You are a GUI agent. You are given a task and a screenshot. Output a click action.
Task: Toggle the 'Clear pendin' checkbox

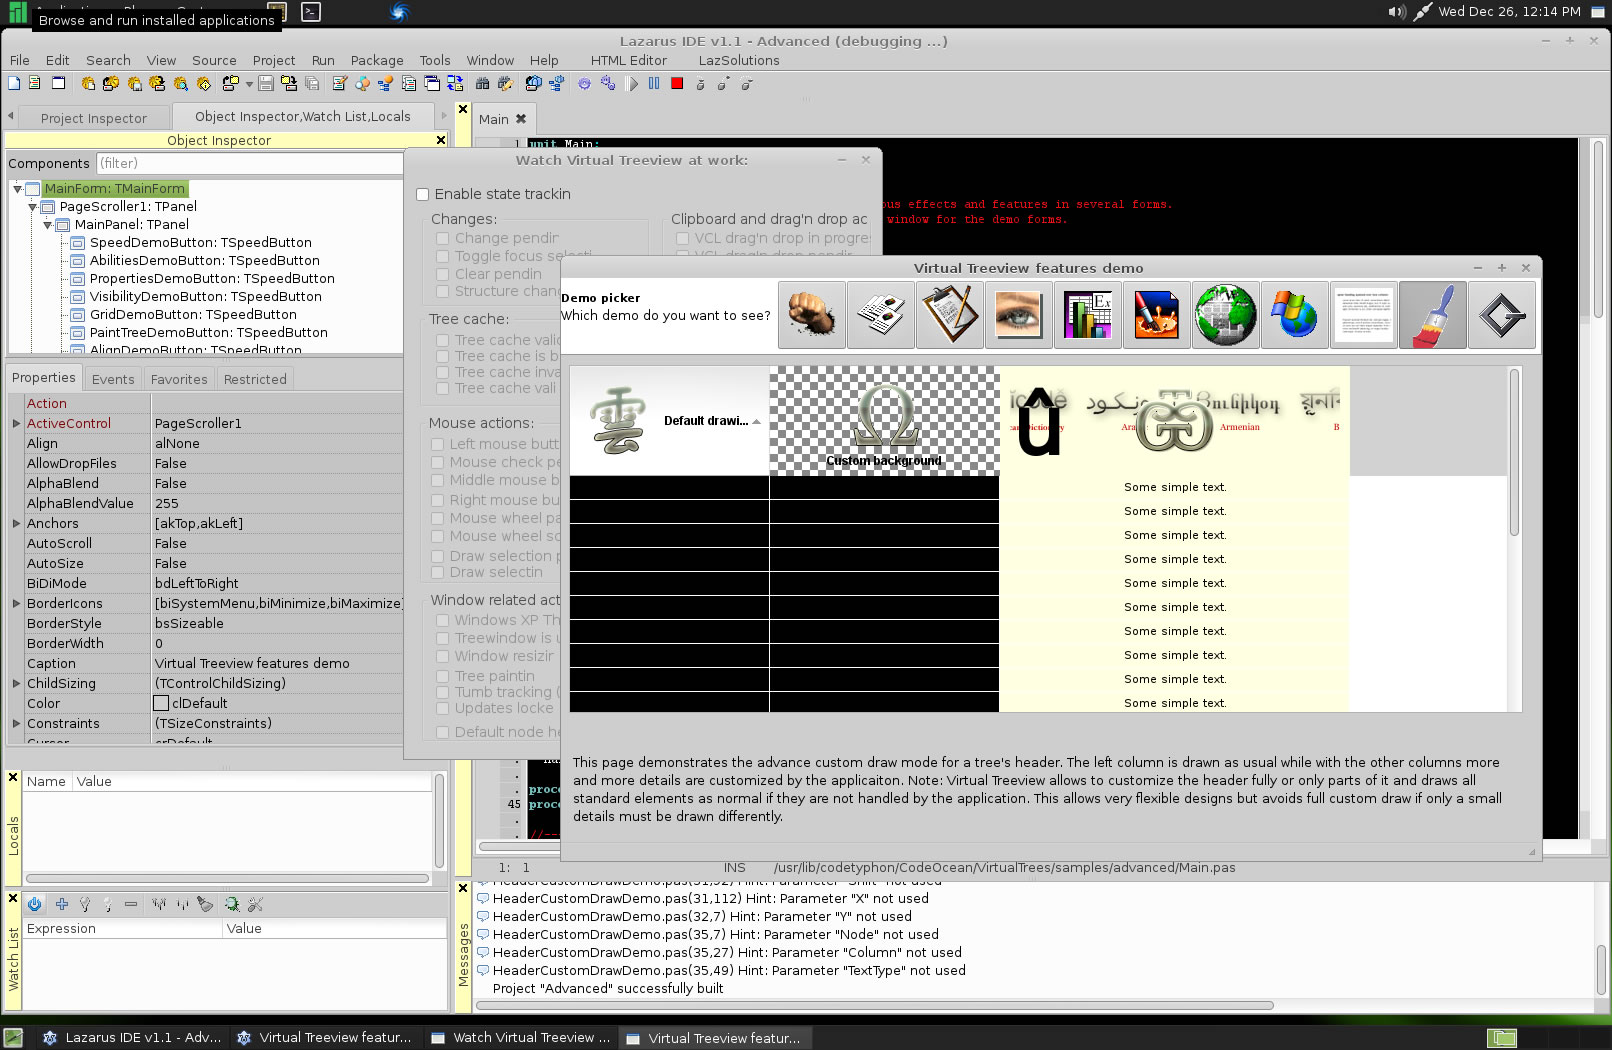pyautogui.click(x=442, y=274)
